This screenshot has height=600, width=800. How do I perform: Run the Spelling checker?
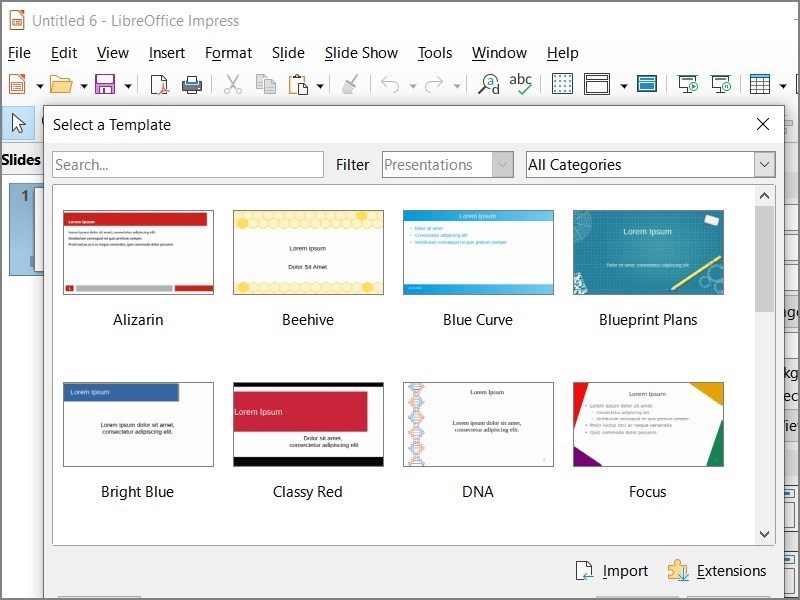pos(521,84)
